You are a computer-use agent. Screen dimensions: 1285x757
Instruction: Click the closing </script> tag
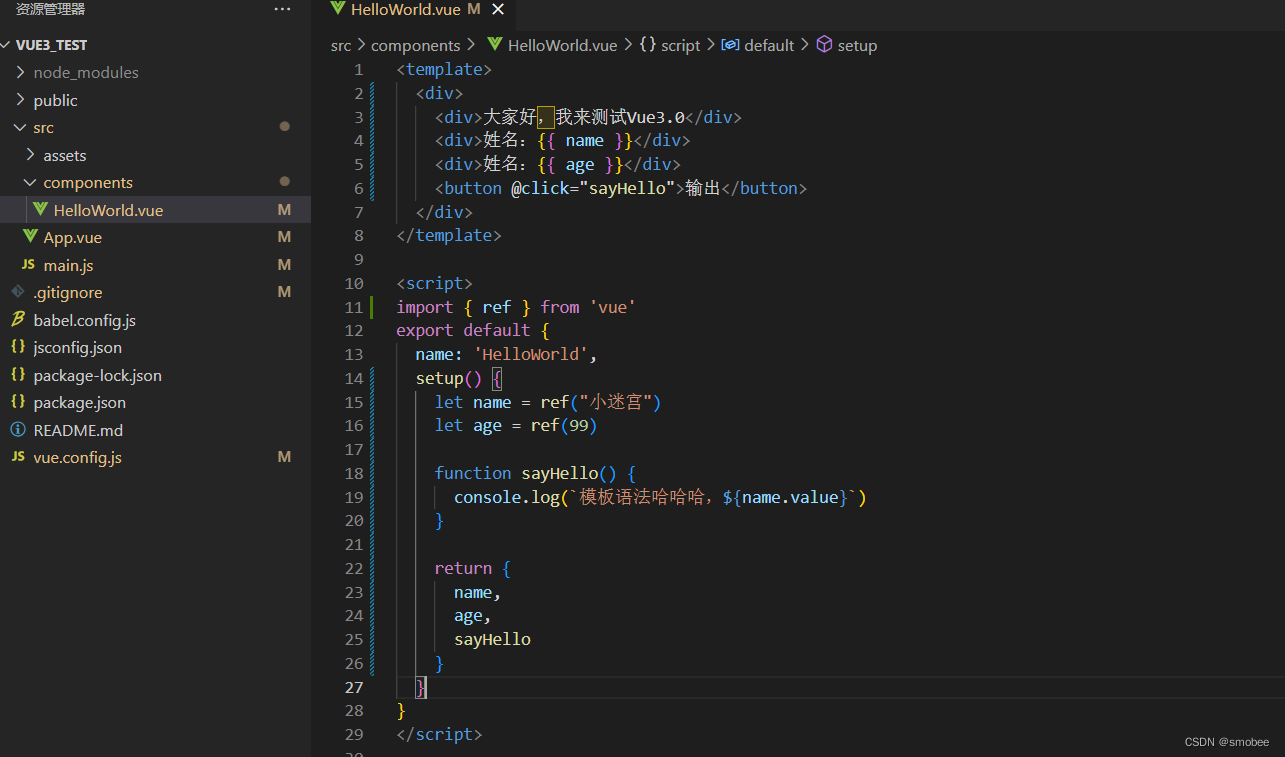pyautogui.click(x=439, y=734)
